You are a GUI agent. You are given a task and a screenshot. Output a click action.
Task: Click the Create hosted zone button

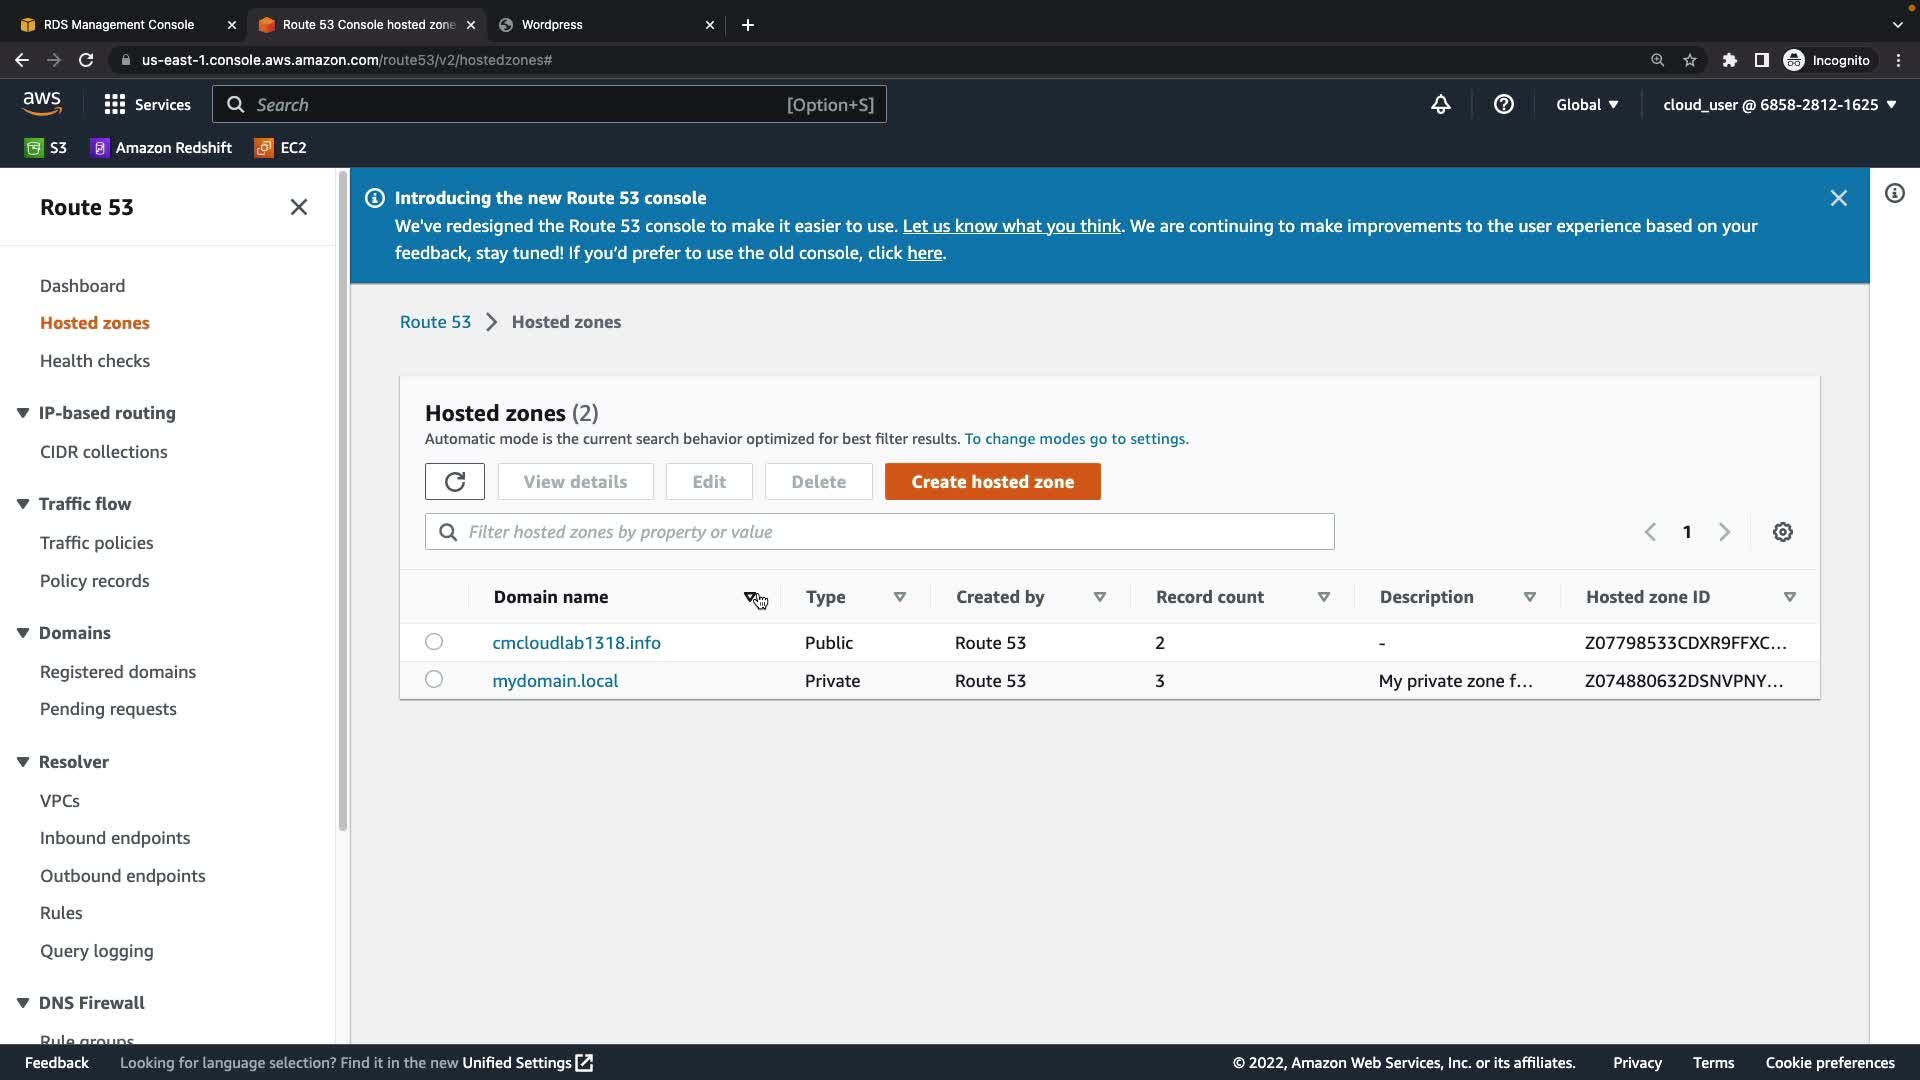992,482
